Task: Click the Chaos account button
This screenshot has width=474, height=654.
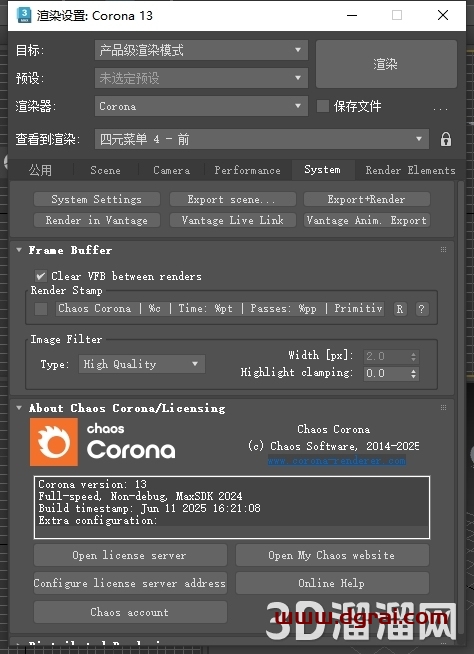Action: pyautogui.click(x=130, y=612)
